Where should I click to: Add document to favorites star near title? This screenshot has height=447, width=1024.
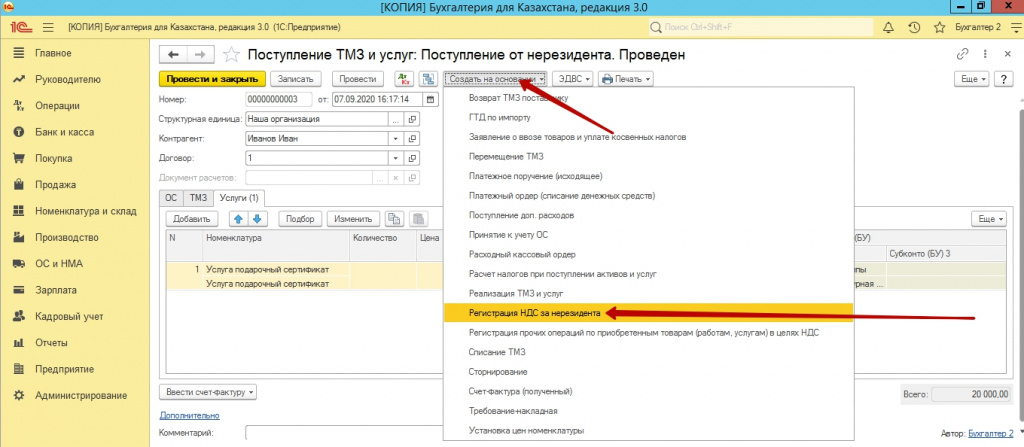(231, 54)
